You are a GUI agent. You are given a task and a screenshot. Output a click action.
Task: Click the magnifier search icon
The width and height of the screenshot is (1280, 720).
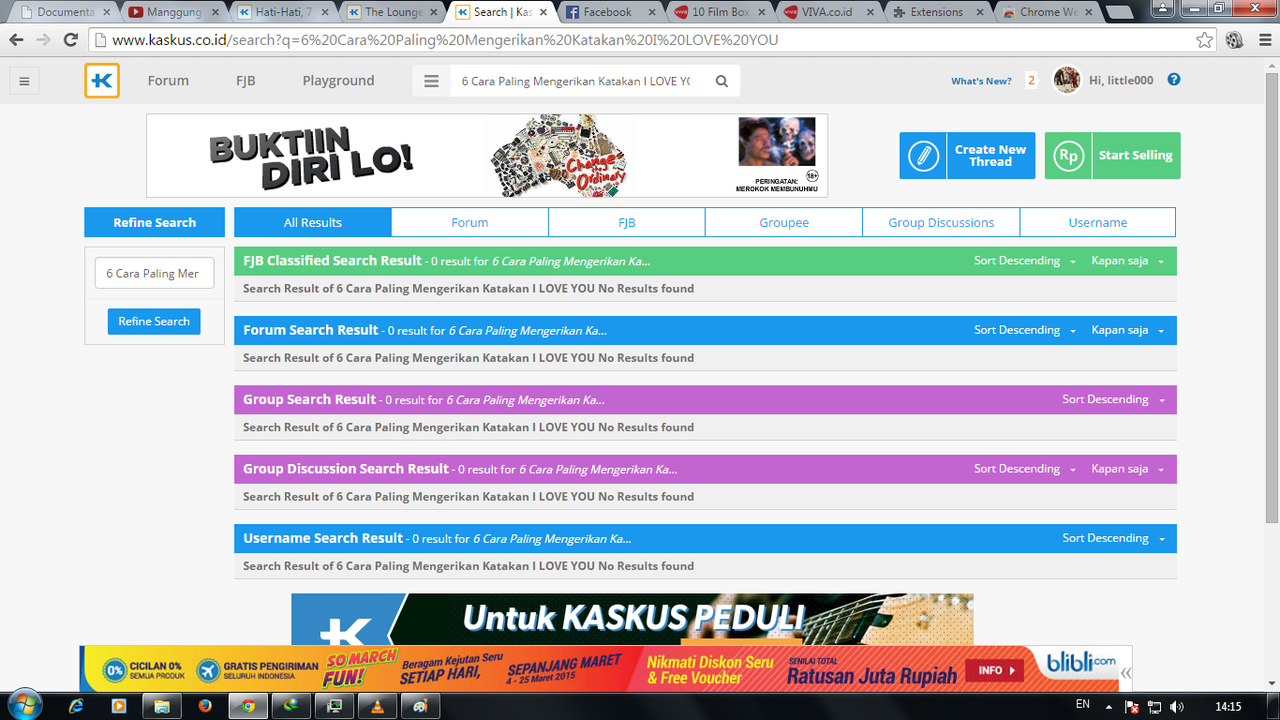click(722, 81)
